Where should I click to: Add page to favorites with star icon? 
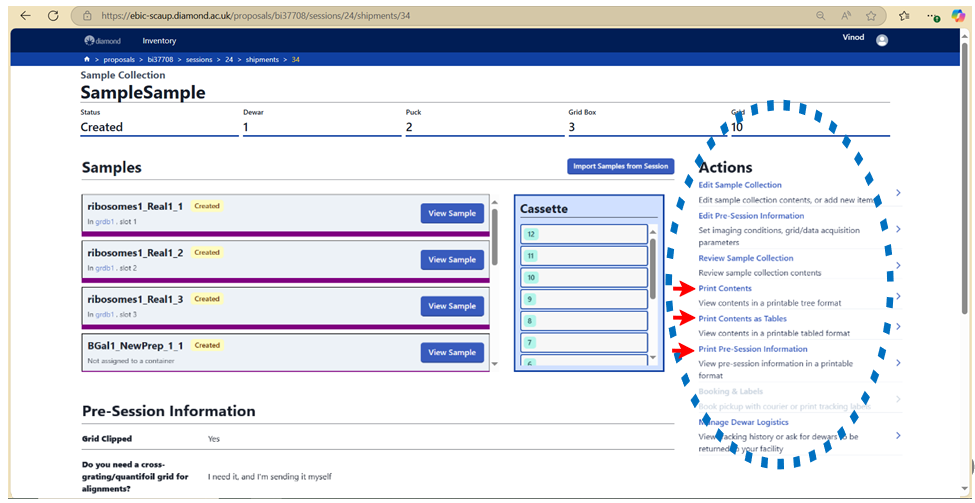point(871,16)
